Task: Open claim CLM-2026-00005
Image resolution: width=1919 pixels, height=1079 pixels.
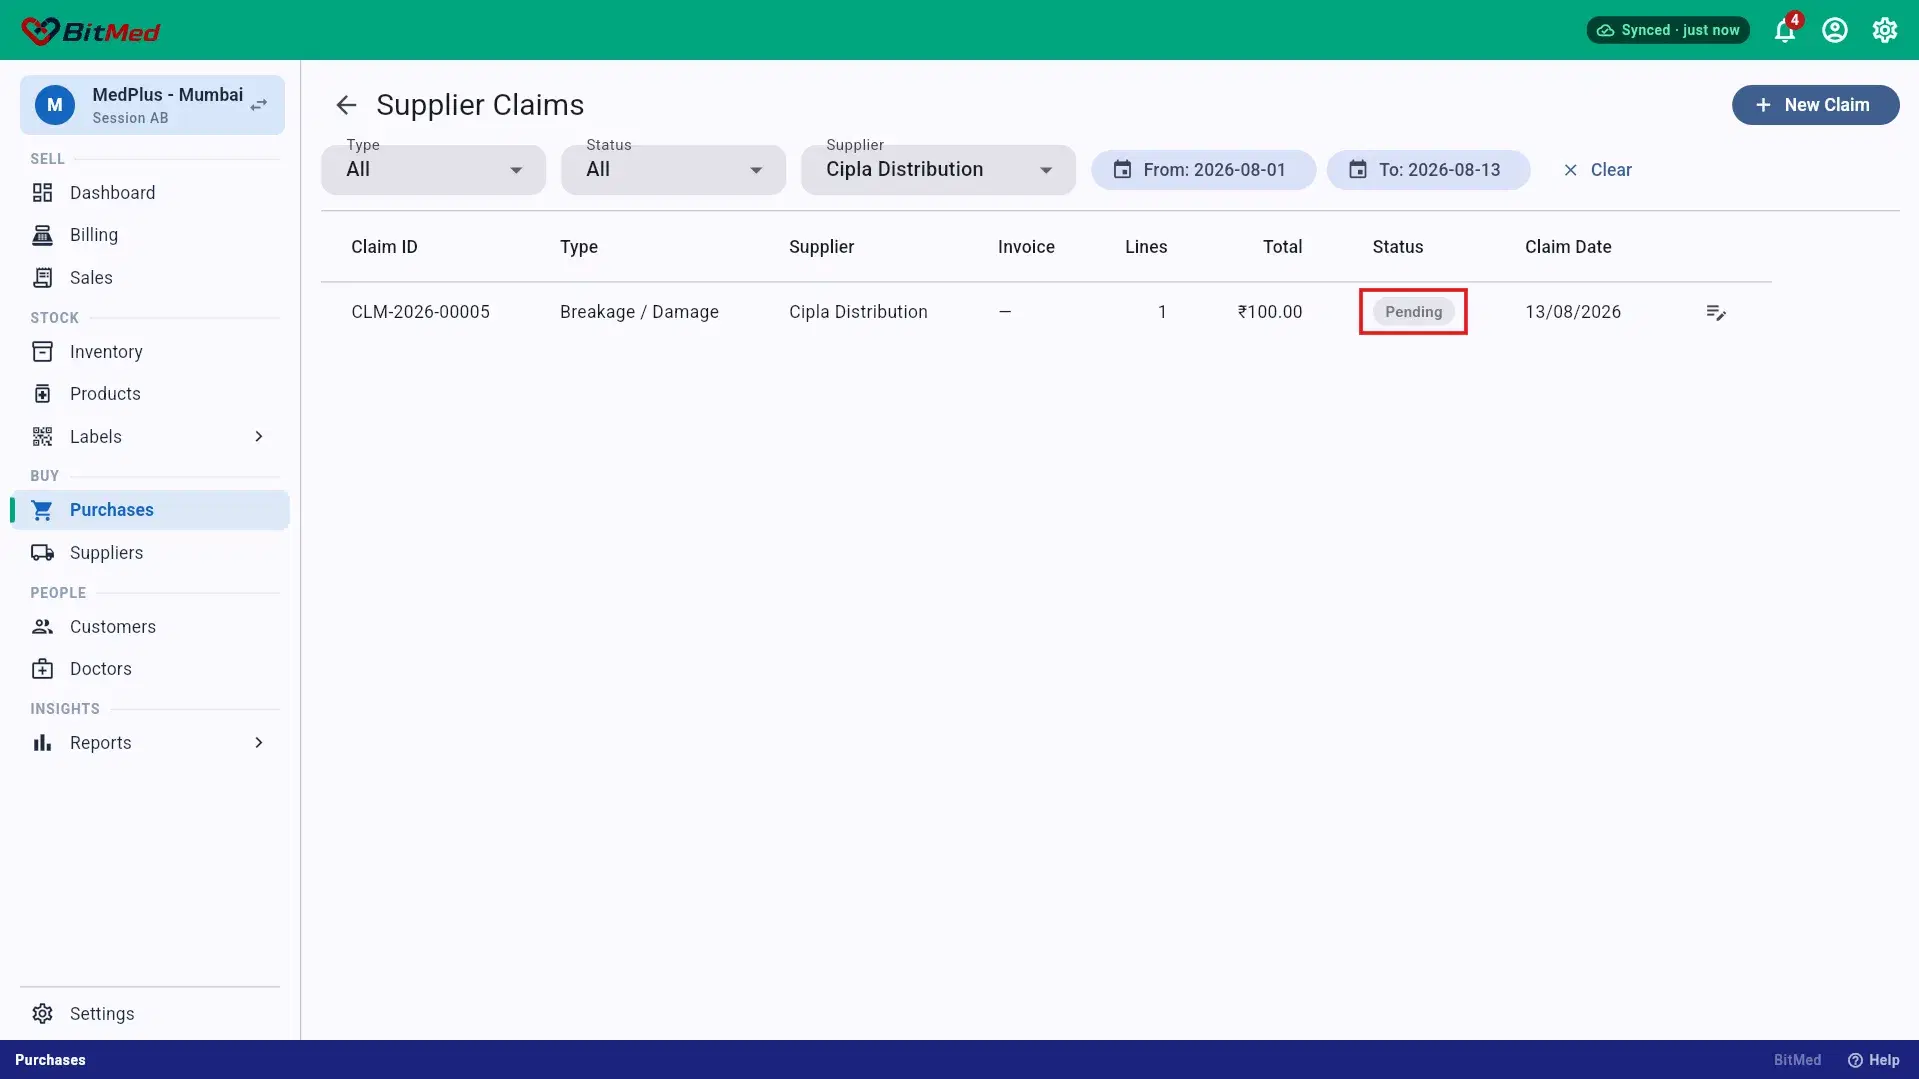Action: coord(420,312)
